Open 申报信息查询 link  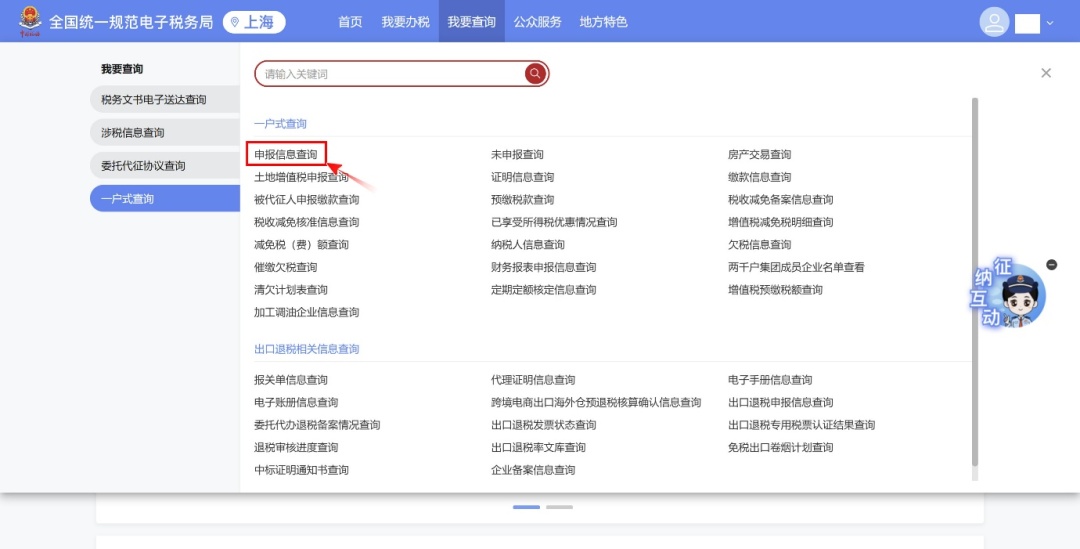pyautogui.click(x=286, y=155)
